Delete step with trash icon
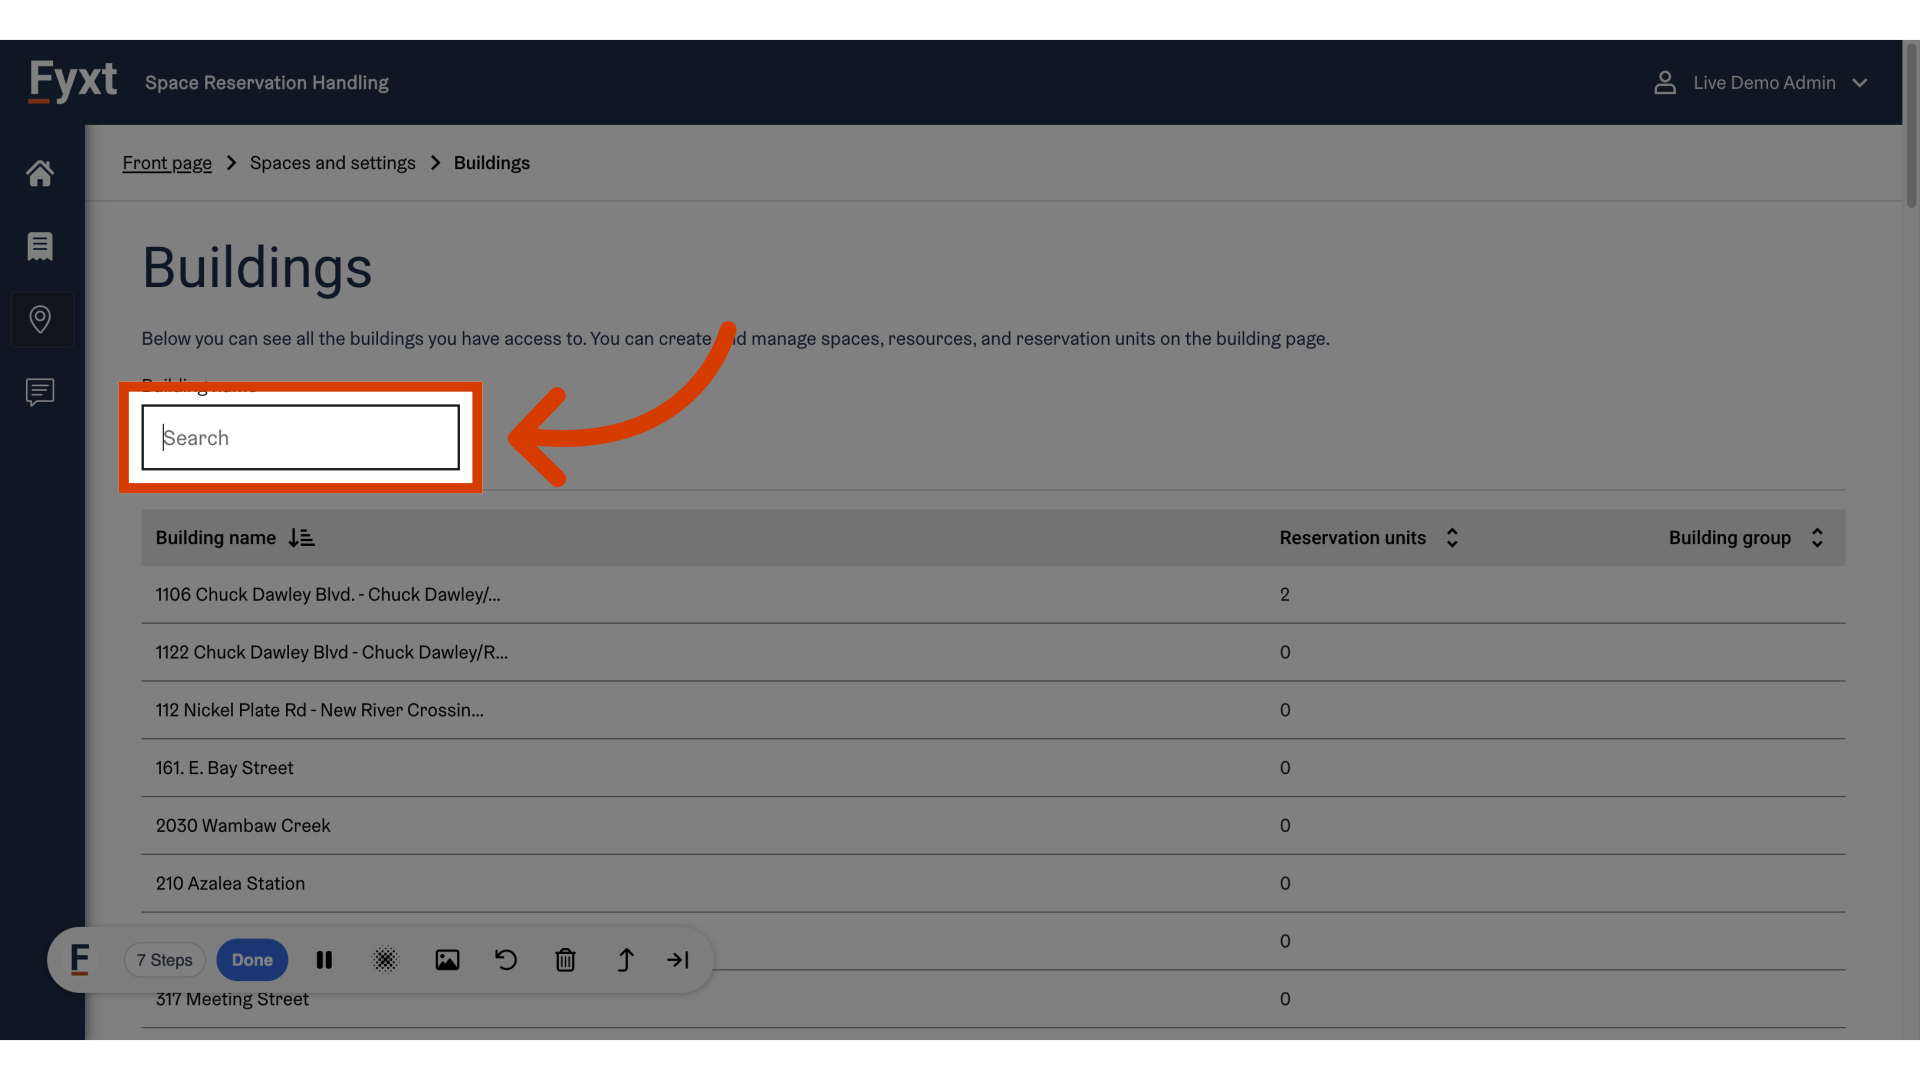The width and height of the screenshot is (1920, 1080). coord(565,960)
